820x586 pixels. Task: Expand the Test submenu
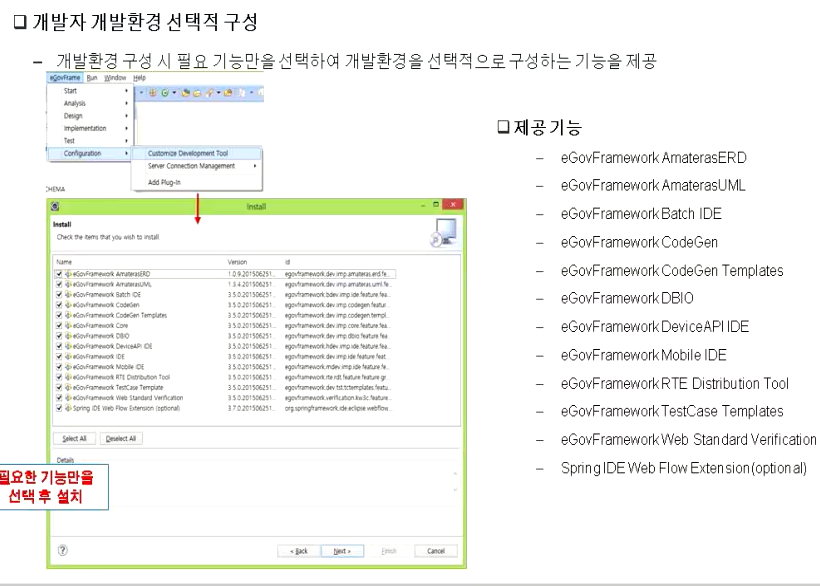click(x=89, y=141)
